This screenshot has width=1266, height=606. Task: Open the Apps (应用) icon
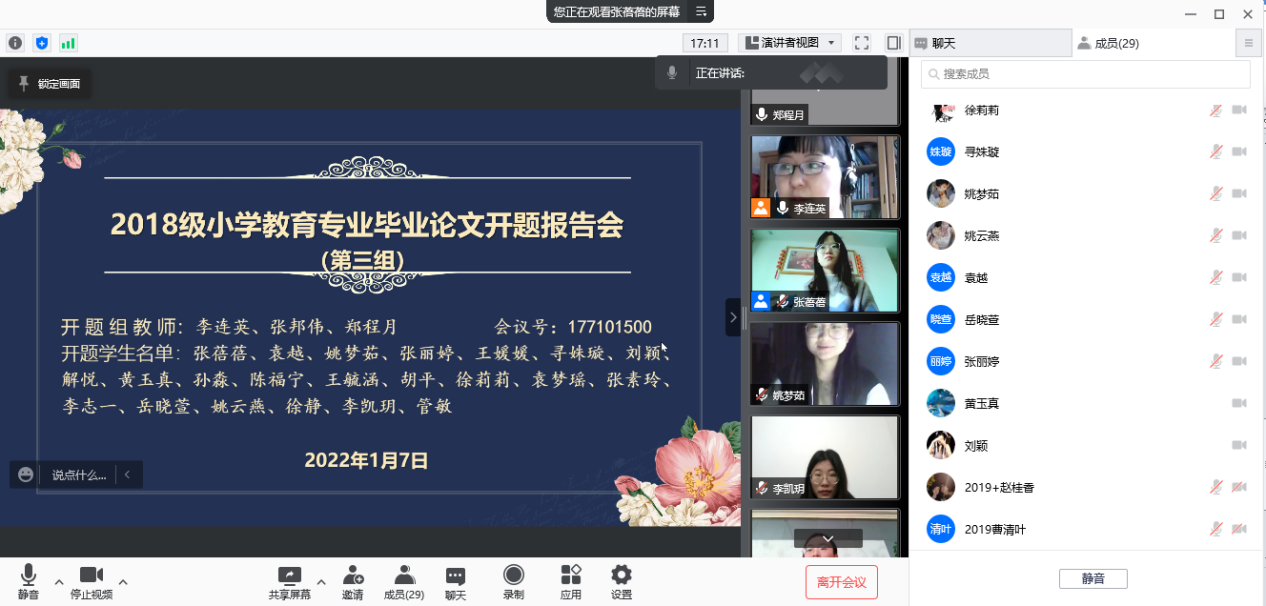(571, 576)
